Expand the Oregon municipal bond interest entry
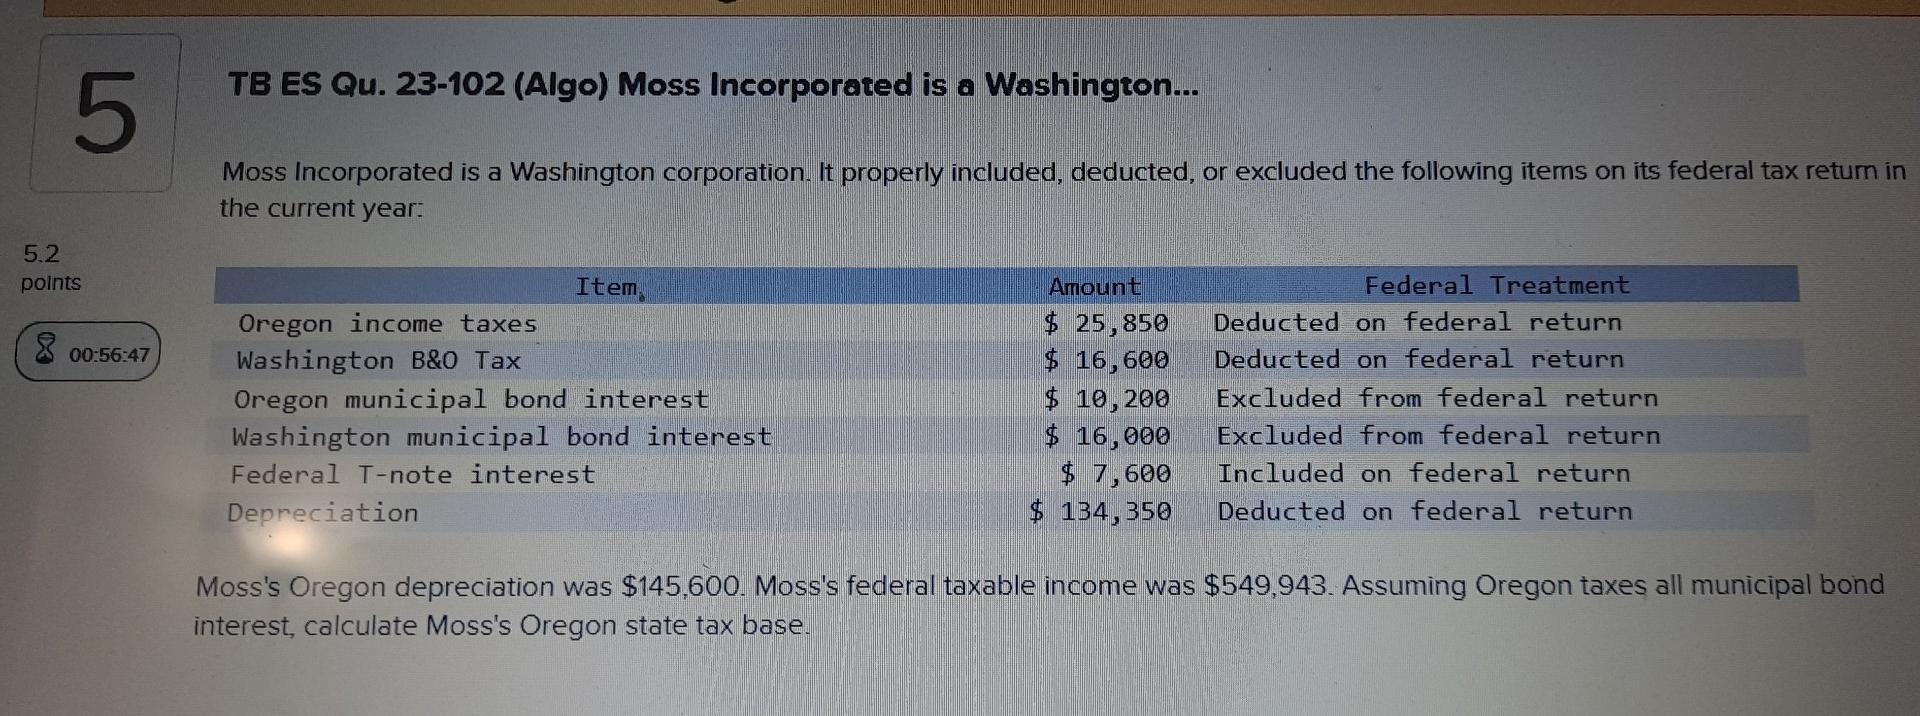The width and height of the screenshot is (1920, 716). (470, 399)
